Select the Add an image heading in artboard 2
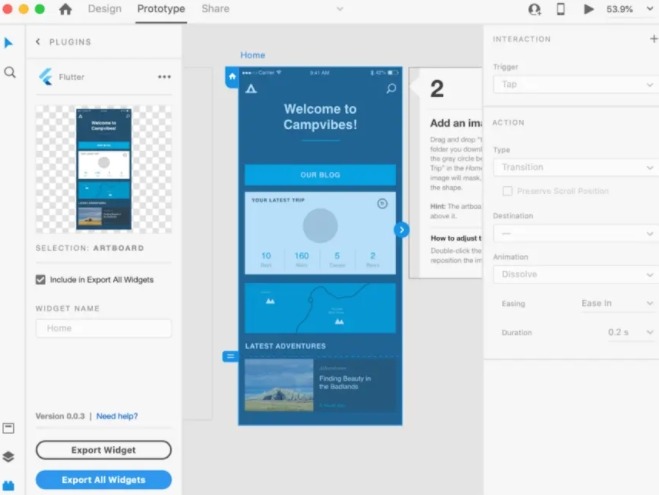659x495 pixels. 456,123
